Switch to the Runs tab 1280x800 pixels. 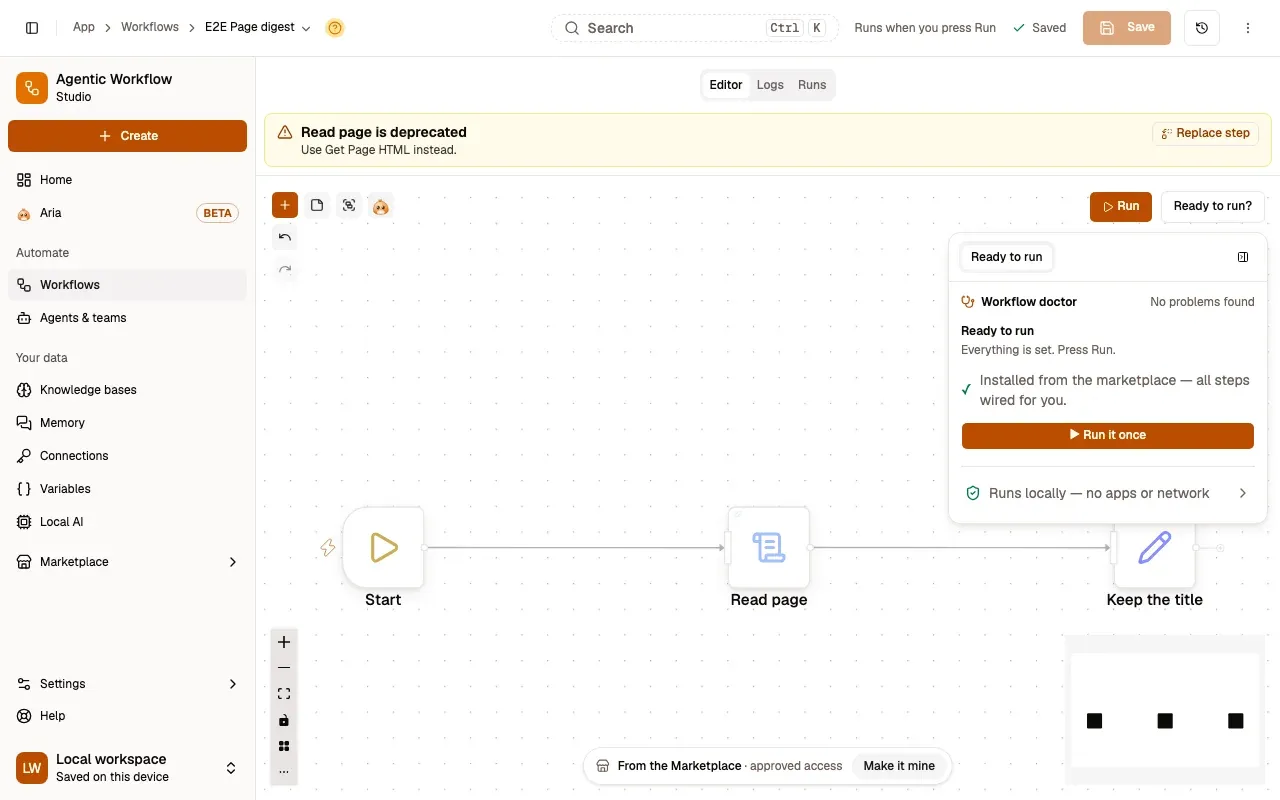(812, 85)
